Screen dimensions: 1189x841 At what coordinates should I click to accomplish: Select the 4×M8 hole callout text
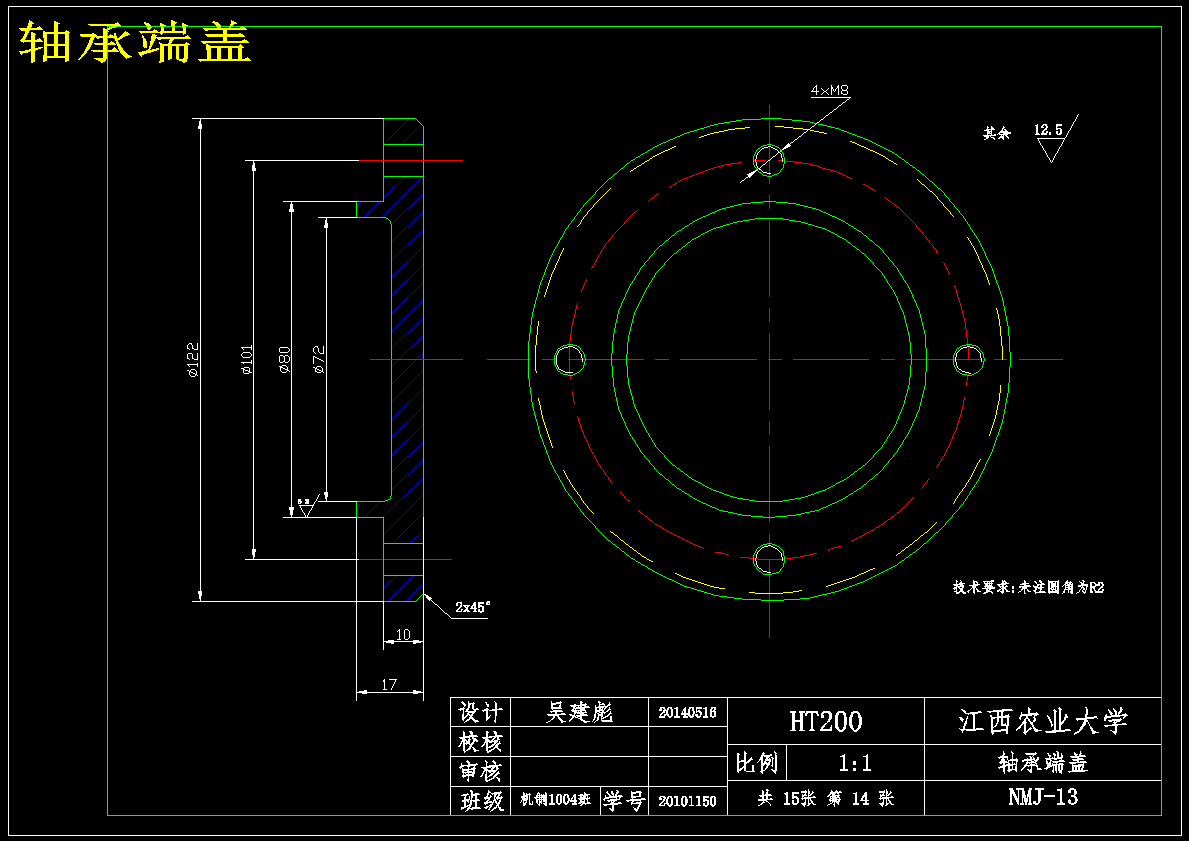(830, 90)
